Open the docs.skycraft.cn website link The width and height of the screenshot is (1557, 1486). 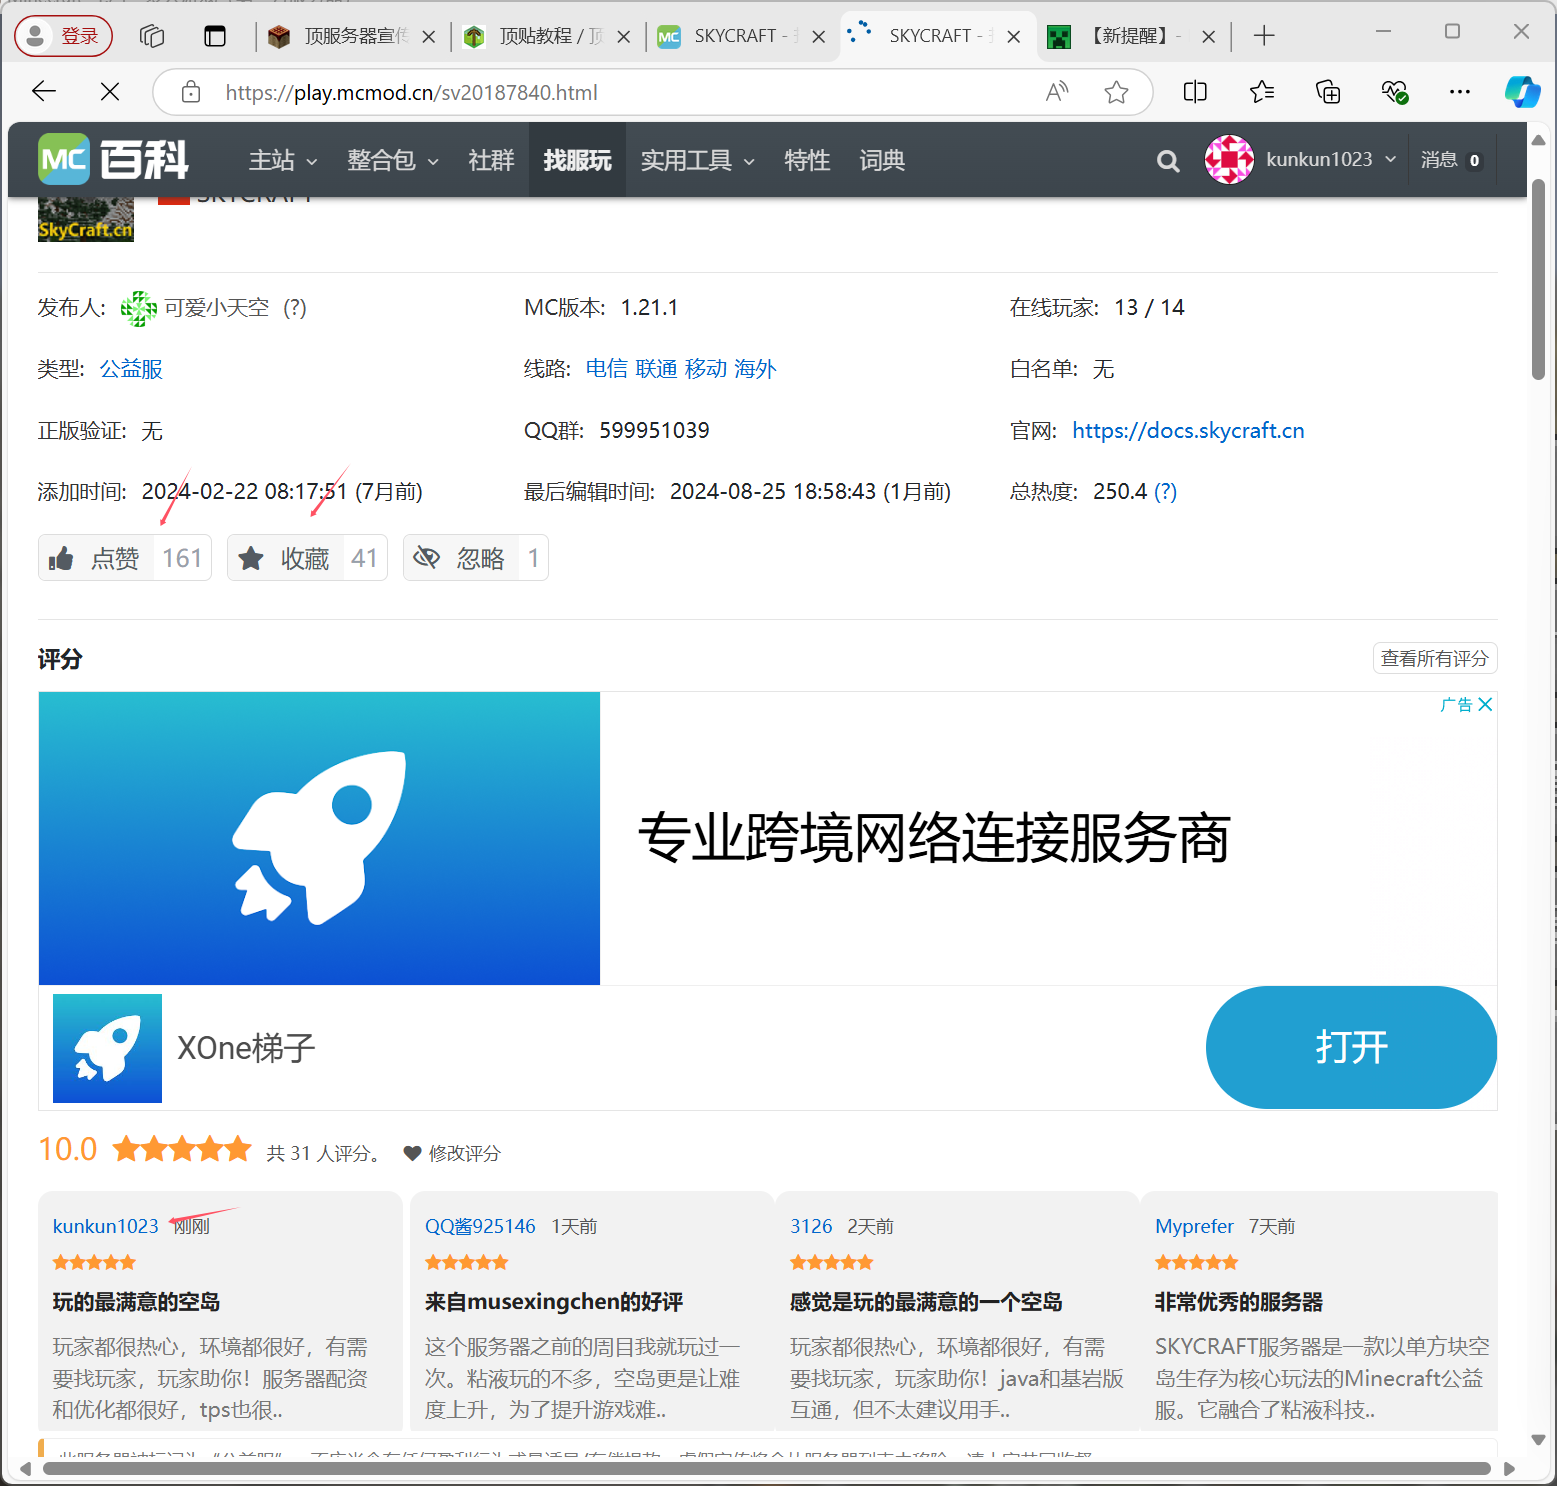[x=1188, y=431]
